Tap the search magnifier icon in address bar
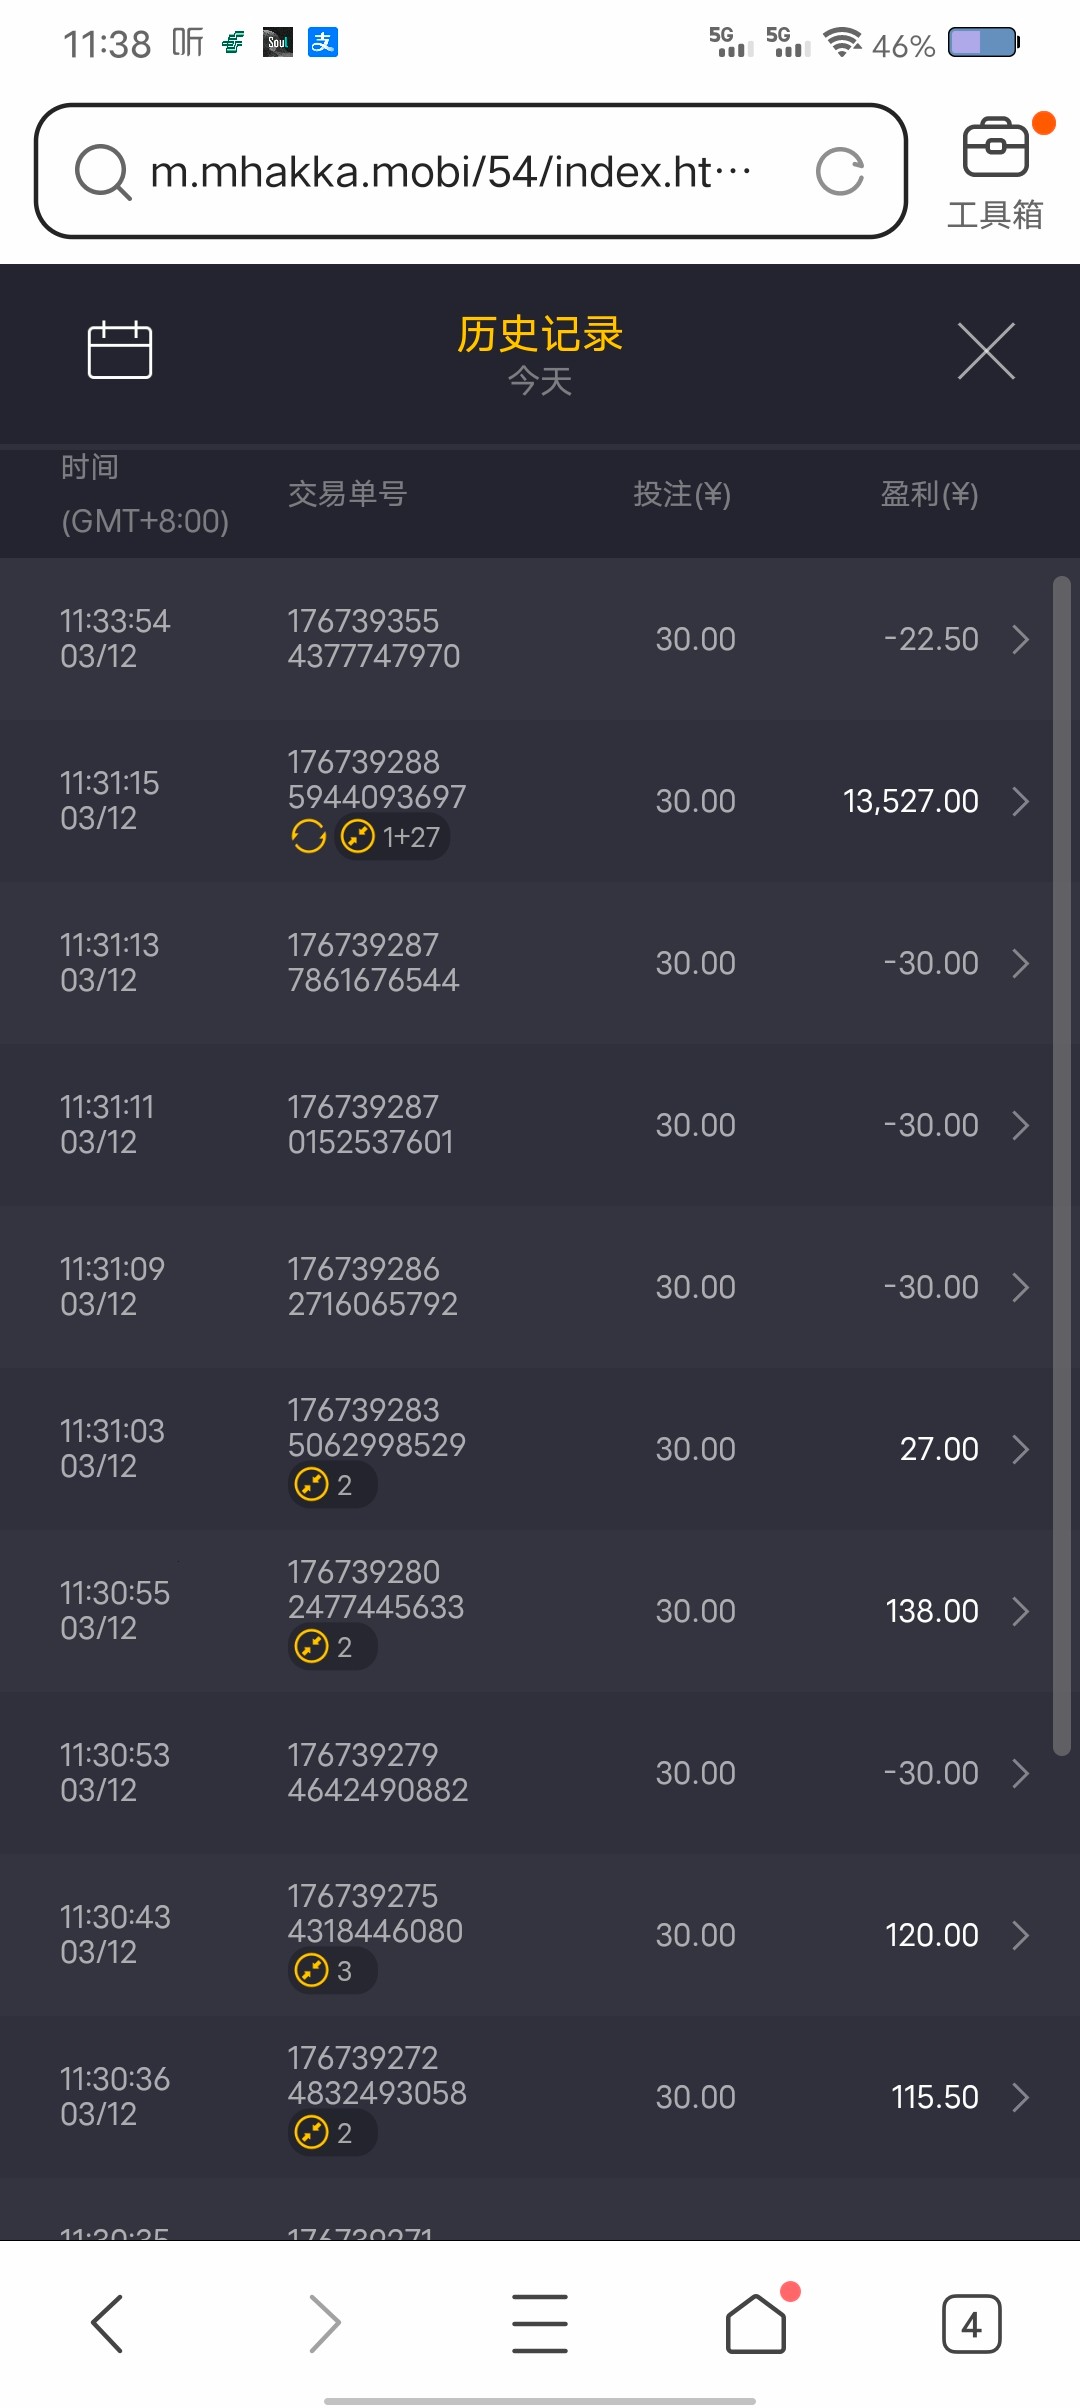Screen dimensions: 1080x2408 (x=102, y=172)
